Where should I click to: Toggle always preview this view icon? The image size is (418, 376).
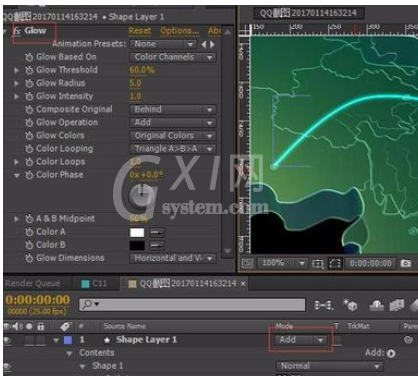pyautogui.click(x=247, y=264)
